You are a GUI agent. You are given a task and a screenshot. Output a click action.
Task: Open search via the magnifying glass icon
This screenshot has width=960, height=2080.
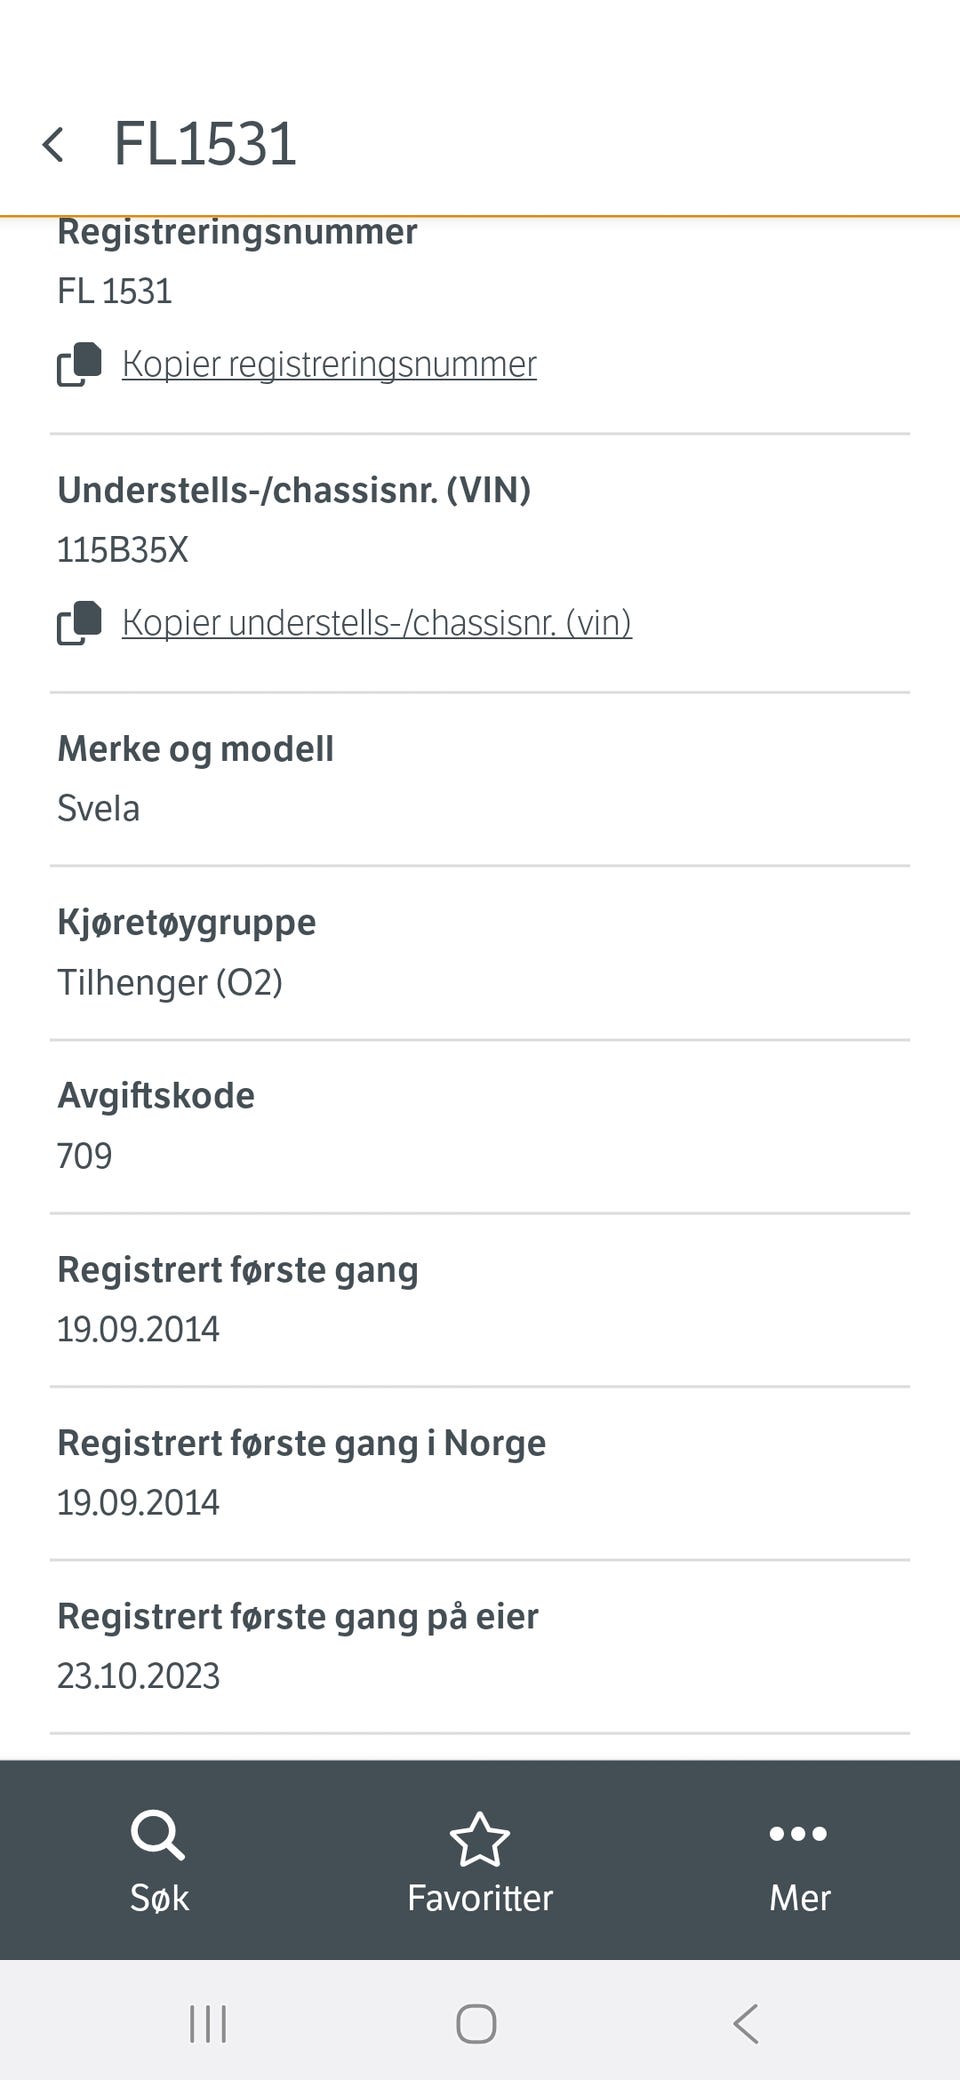158,1835
